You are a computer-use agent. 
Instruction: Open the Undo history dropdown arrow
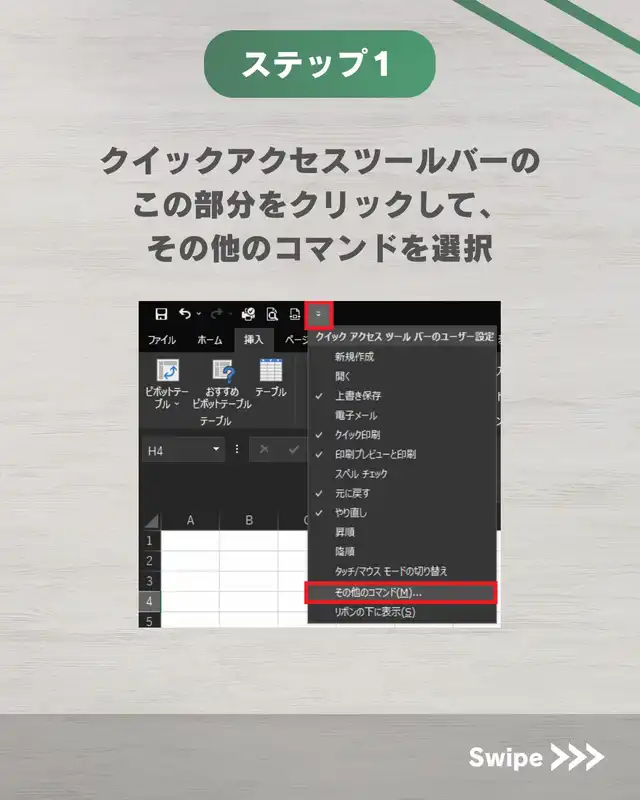198,314
